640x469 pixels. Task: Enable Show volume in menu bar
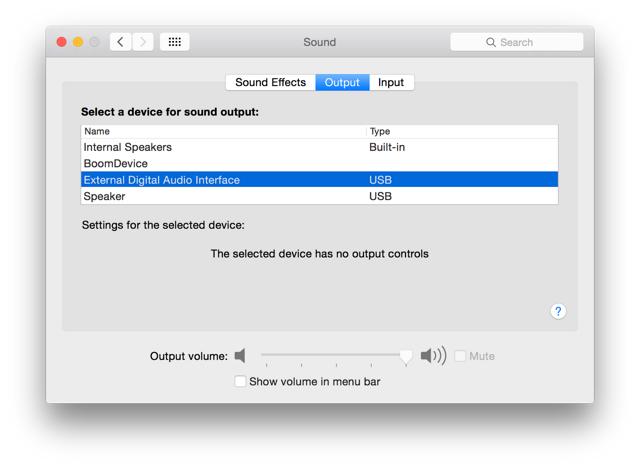(x=240, y=381)
